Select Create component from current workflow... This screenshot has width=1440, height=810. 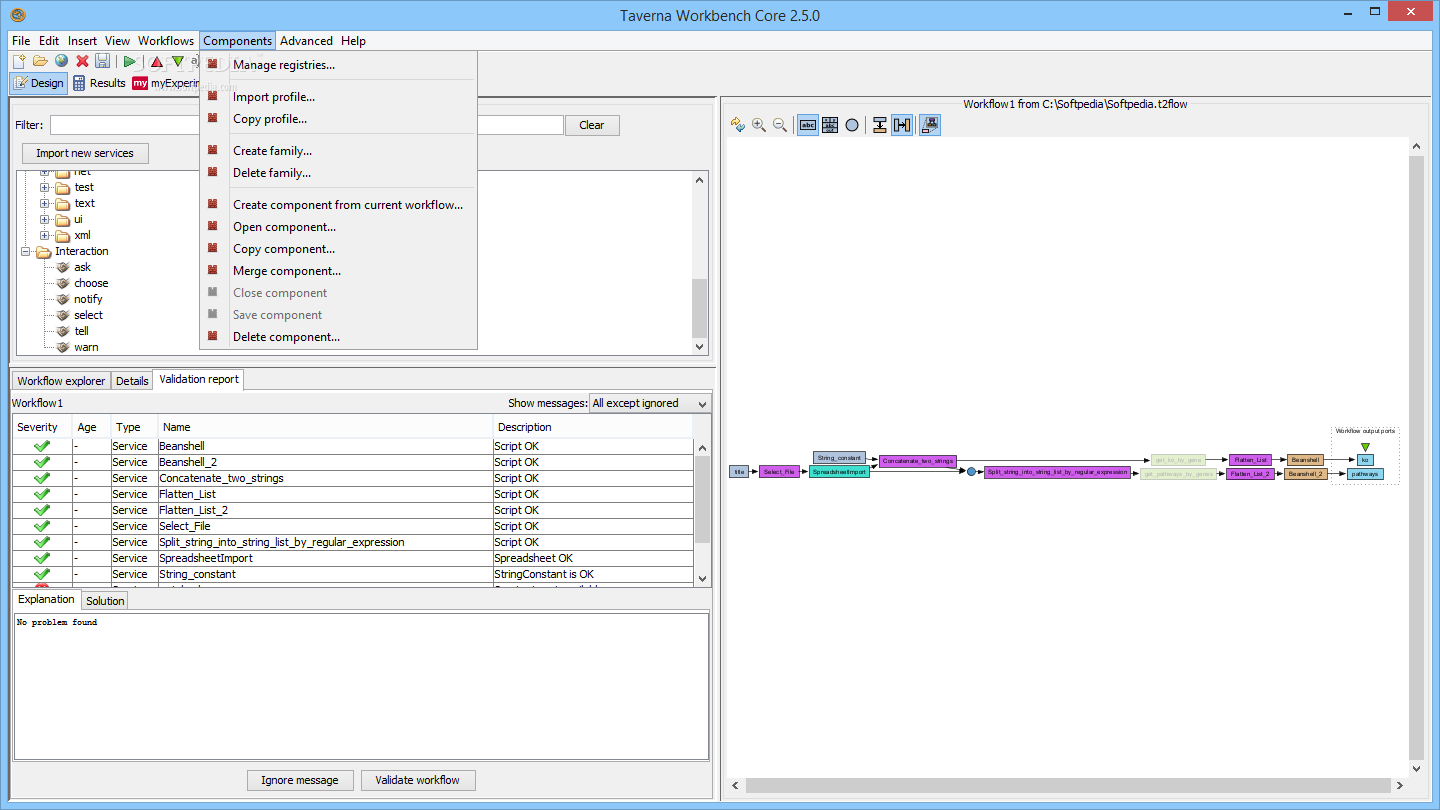click(x=338, y=205)
